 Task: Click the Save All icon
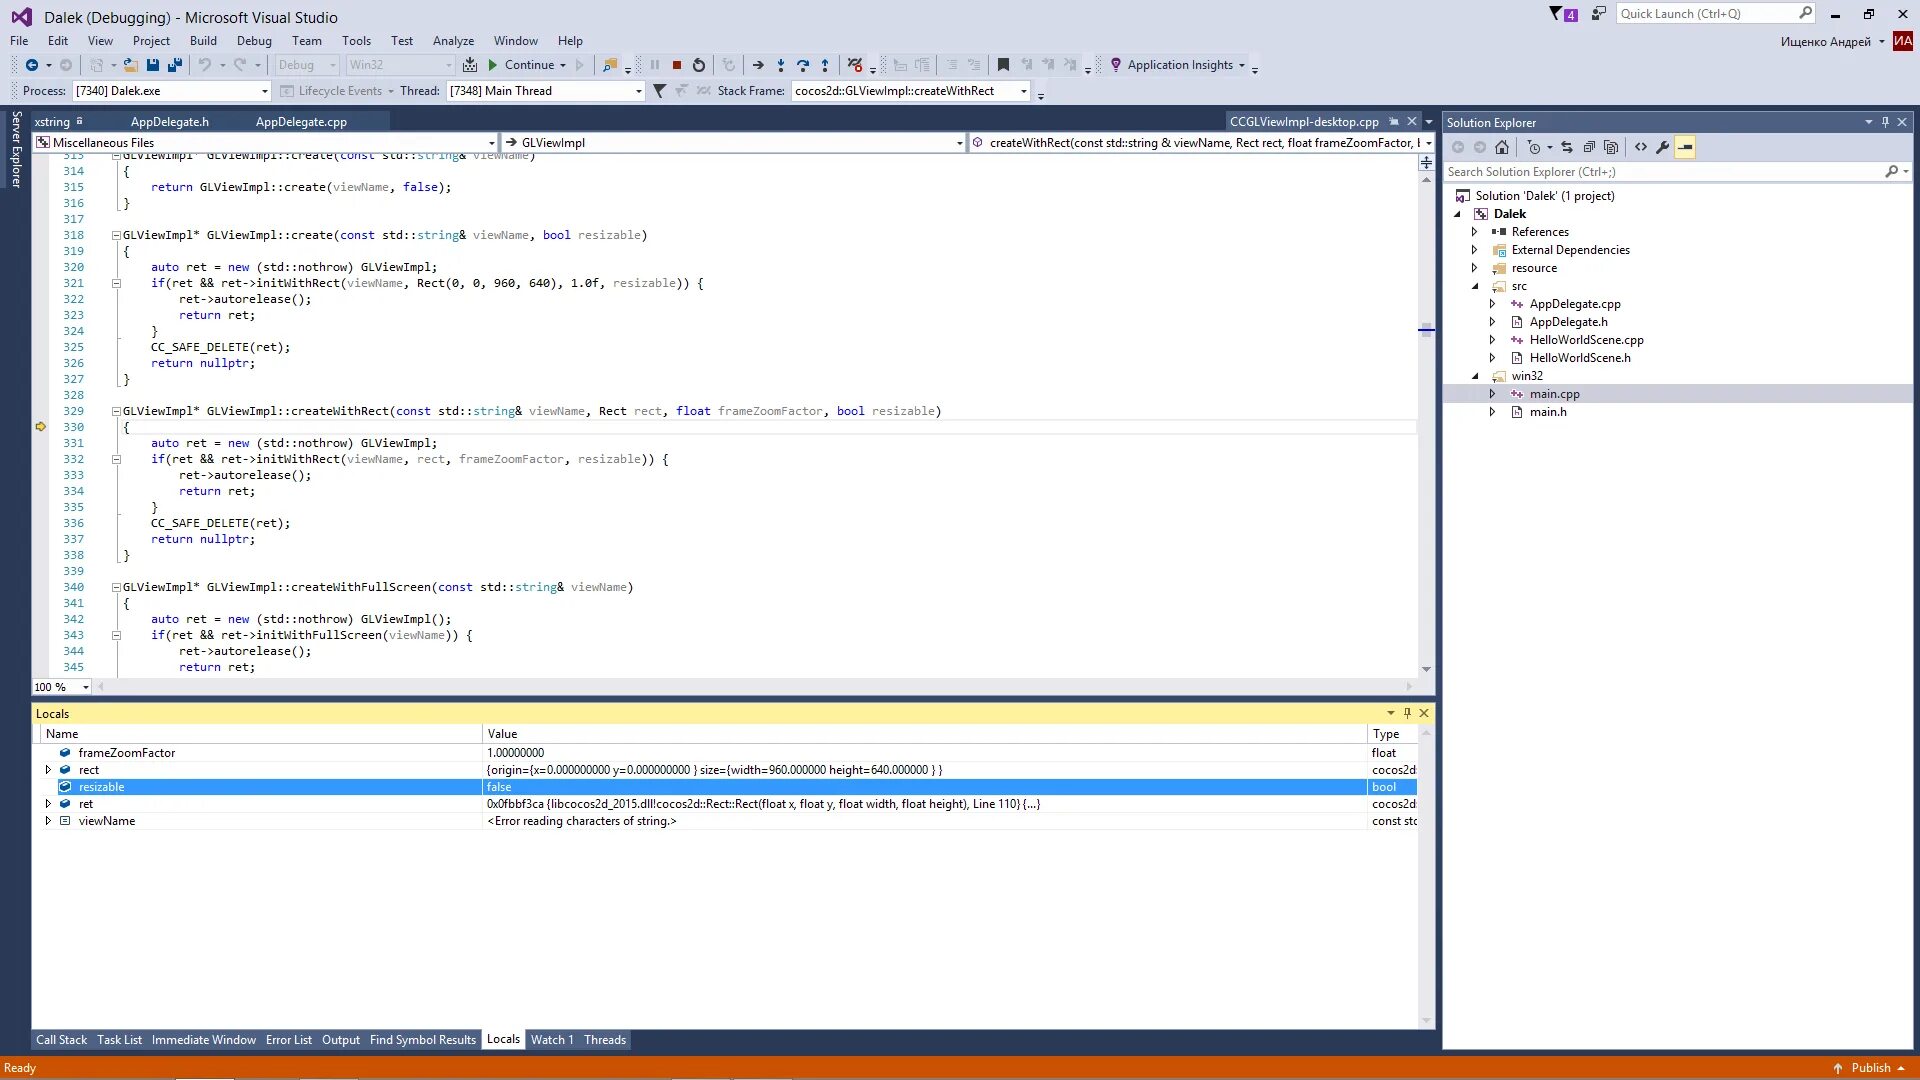(x=175, y=65)
